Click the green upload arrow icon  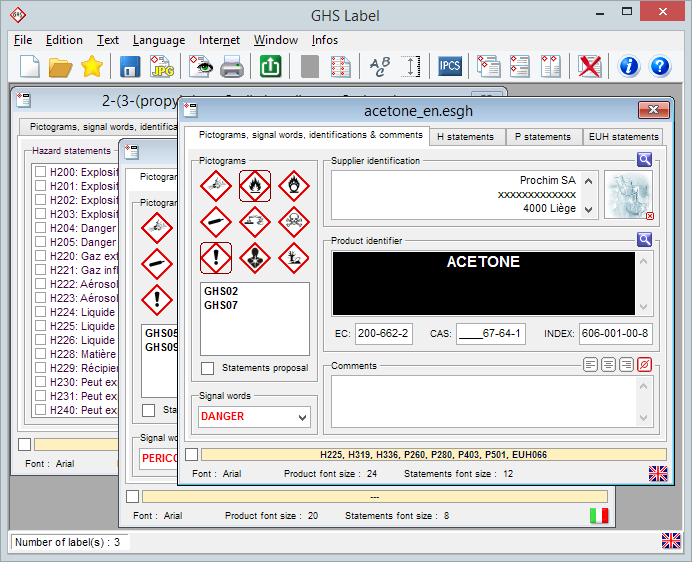(x=271, y=67)
